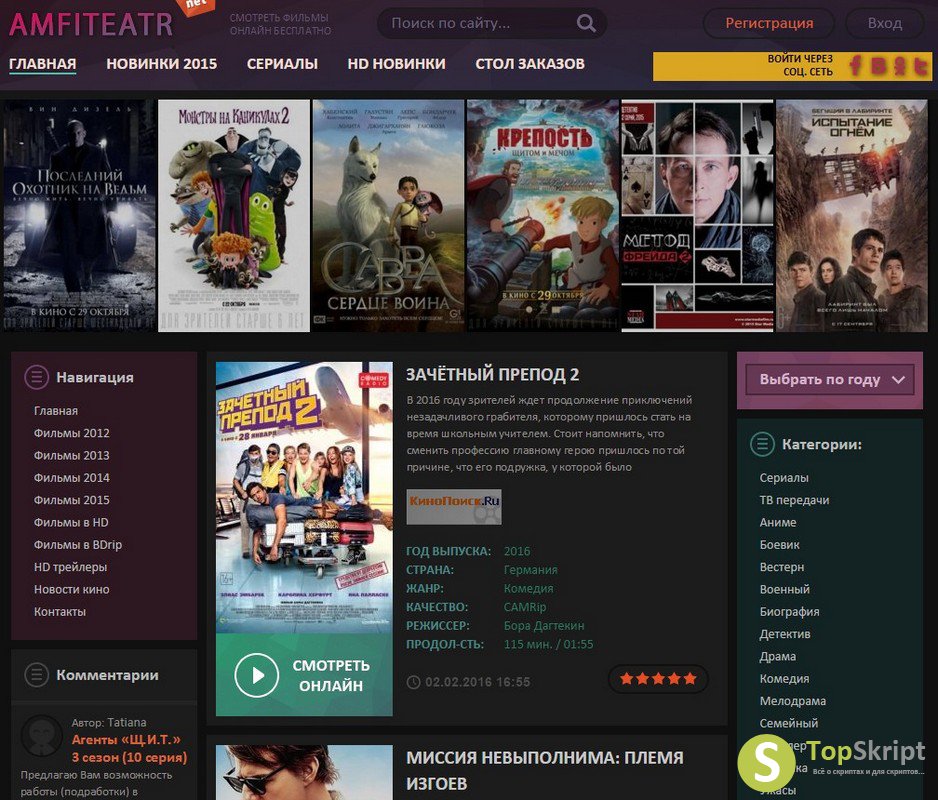Rate Зачётный препод 2 five stars

click(690, 679)
